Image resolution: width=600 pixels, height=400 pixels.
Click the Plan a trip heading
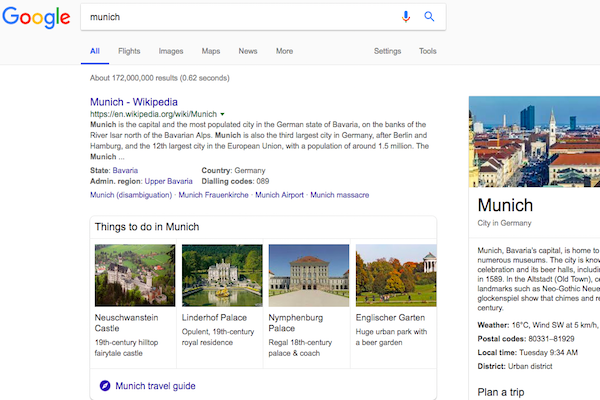(x=501, y=392)
